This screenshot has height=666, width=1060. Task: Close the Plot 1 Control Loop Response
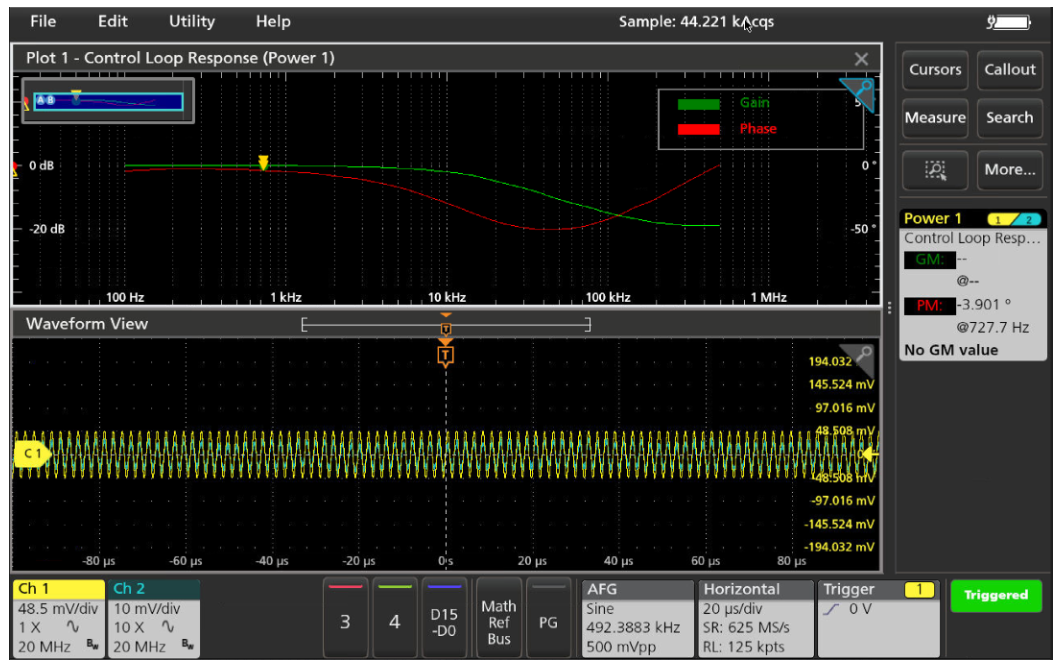(x=861, y=59)
